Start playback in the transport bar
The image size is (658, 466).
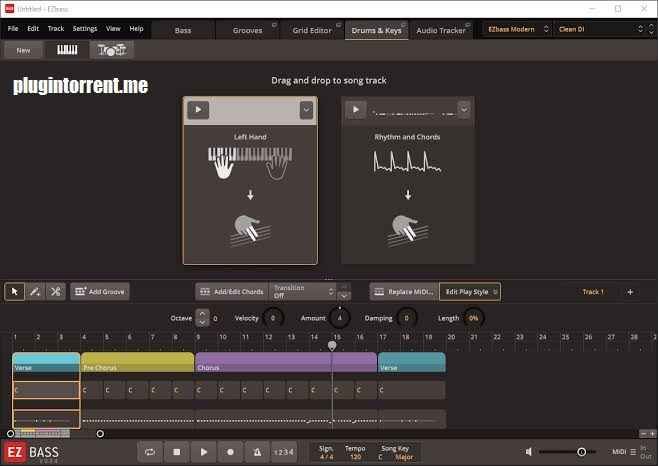click(204, 452)
